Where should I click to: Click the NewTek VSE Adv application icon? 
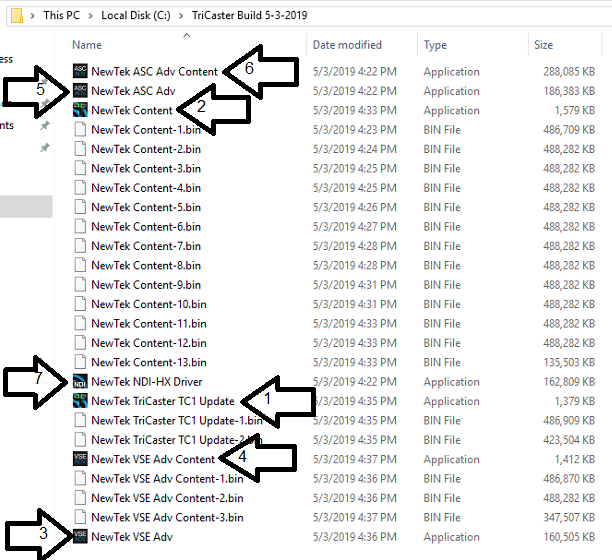[x=80, y=537]
